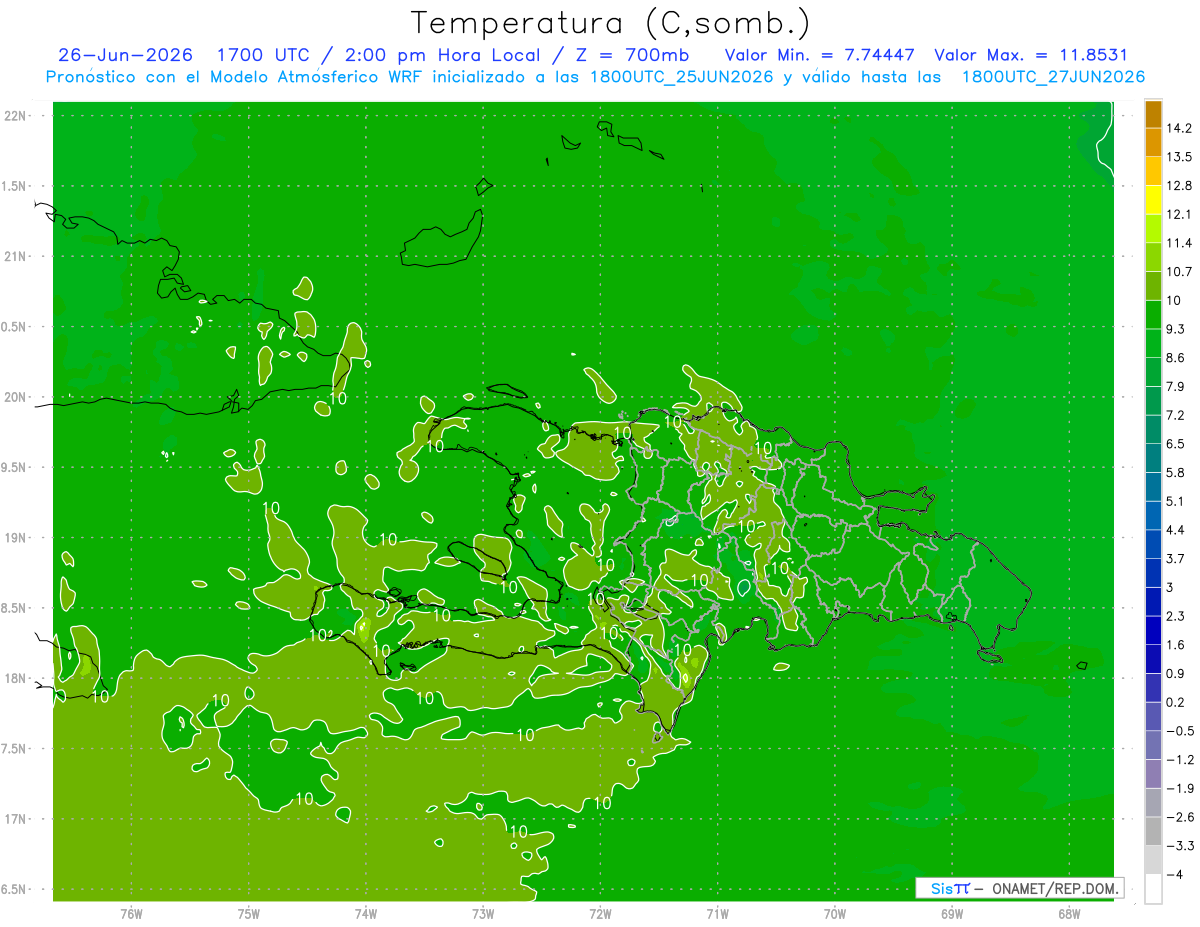
Task: Click the '5.1' value on the color bar
Action: 1176,501
